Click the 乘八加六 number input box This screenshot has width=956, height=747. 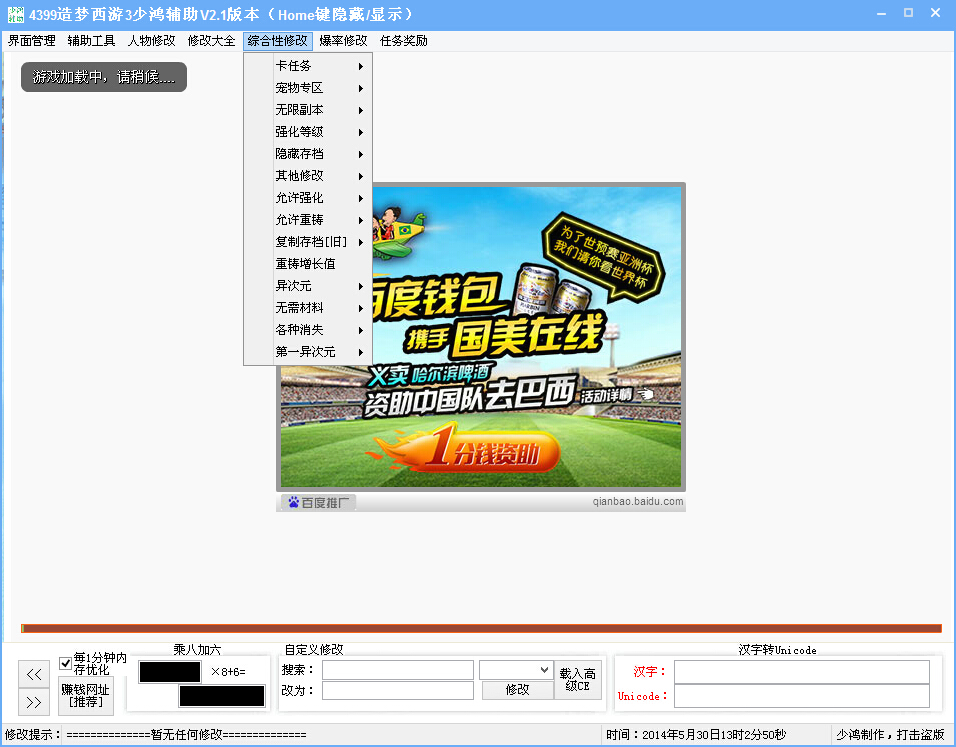tap(170, 672)
